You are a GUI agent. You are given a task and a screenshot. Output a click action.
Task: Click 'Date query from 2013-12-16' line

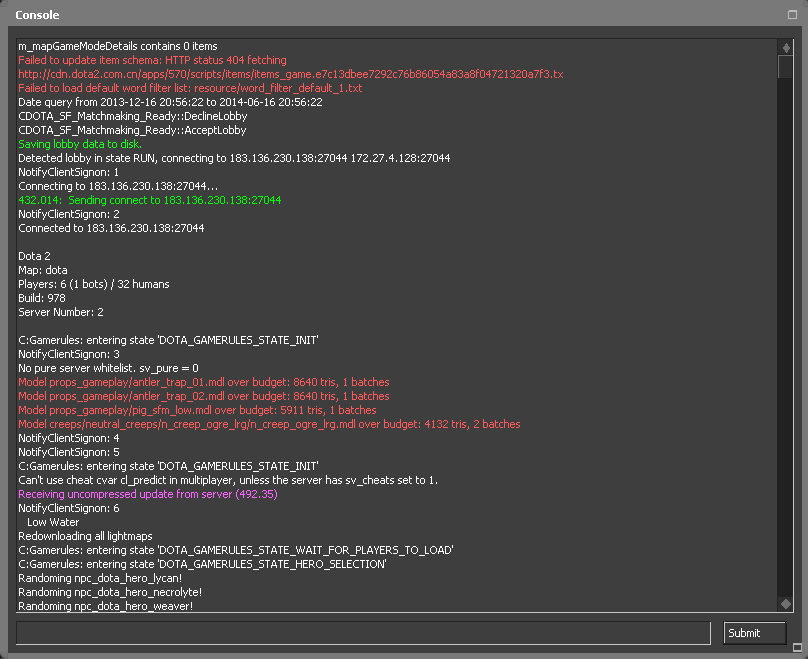click(x=170, y=102)
